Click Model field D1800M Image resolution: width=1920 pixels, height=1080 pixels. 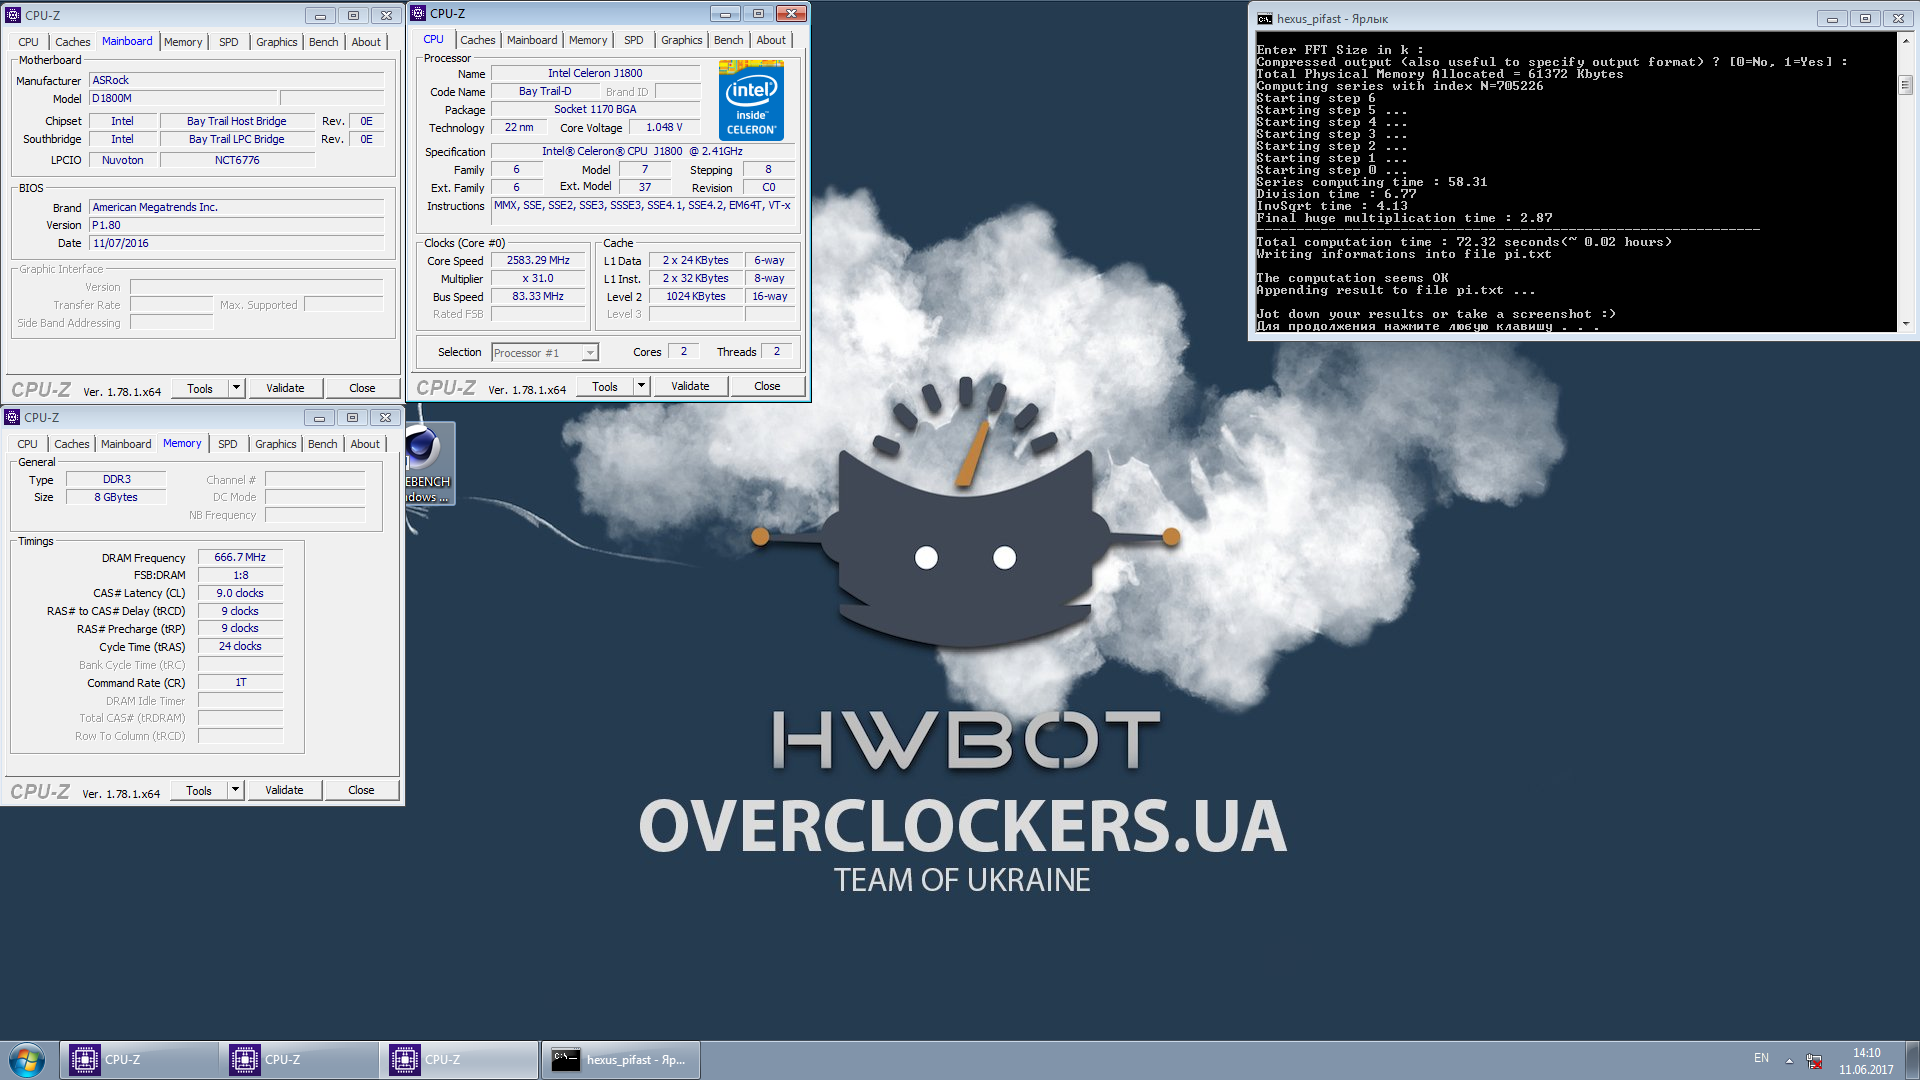(184, 98)
